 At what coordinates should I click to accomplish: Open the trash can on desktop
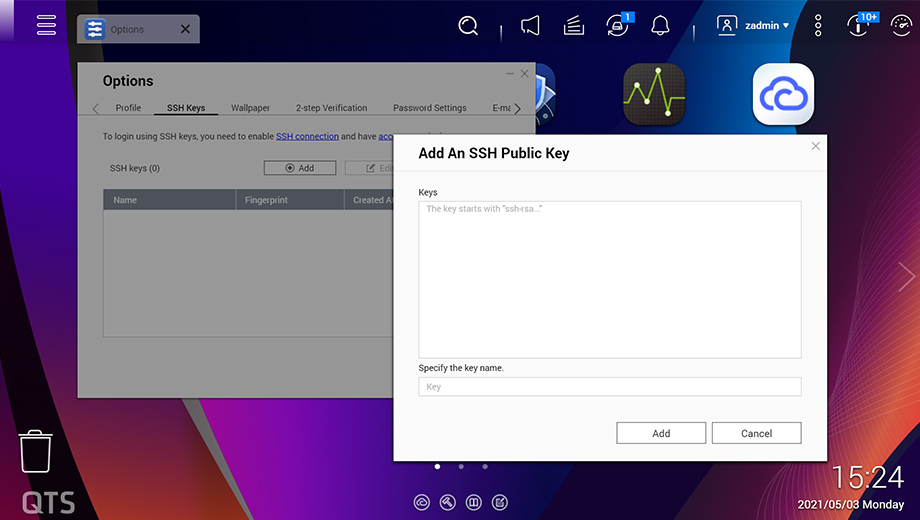point(36,452)
